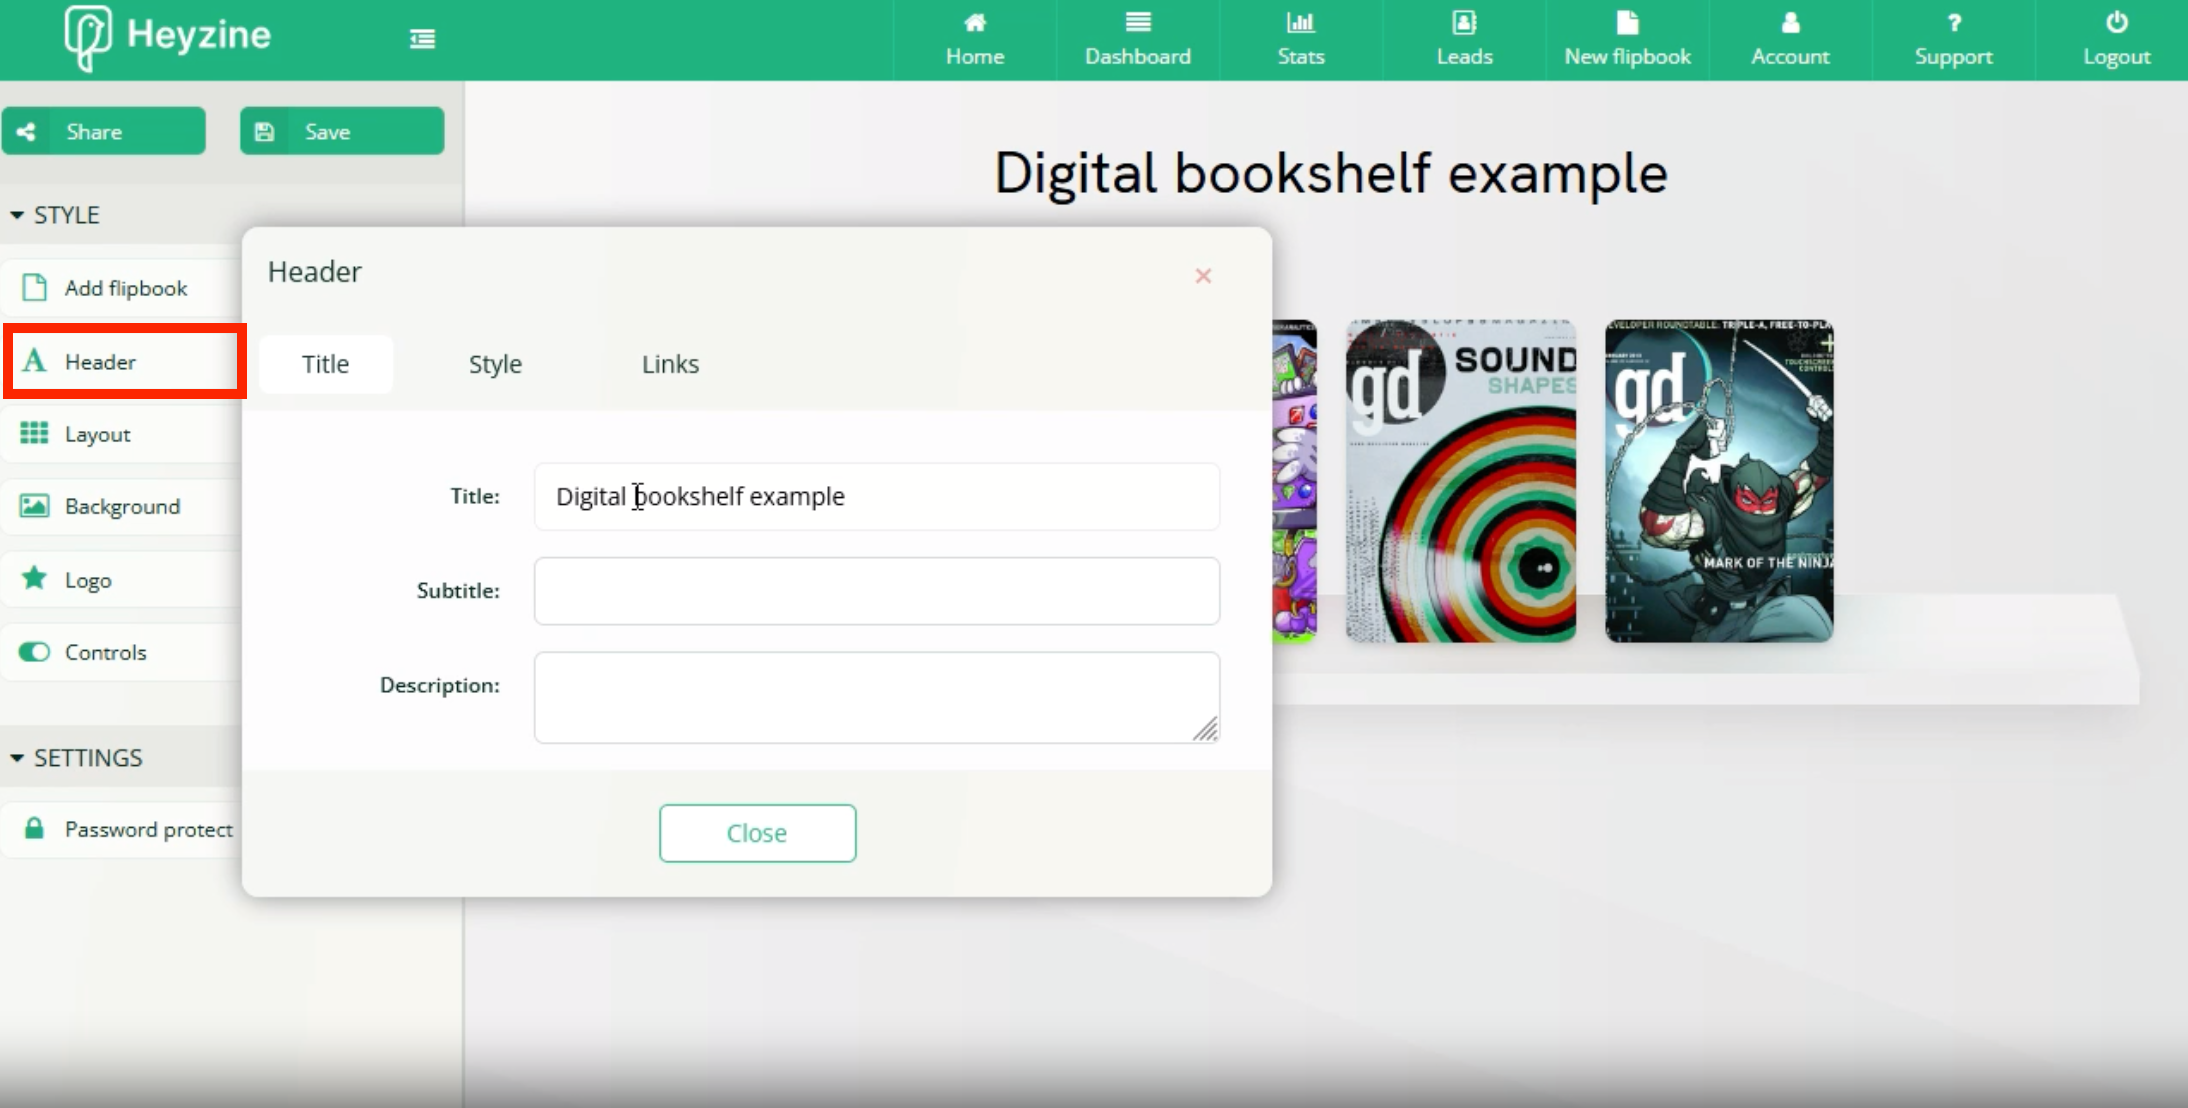
Task: Select the Layout option in the sidebar
Action: click(x=97, y=434)
